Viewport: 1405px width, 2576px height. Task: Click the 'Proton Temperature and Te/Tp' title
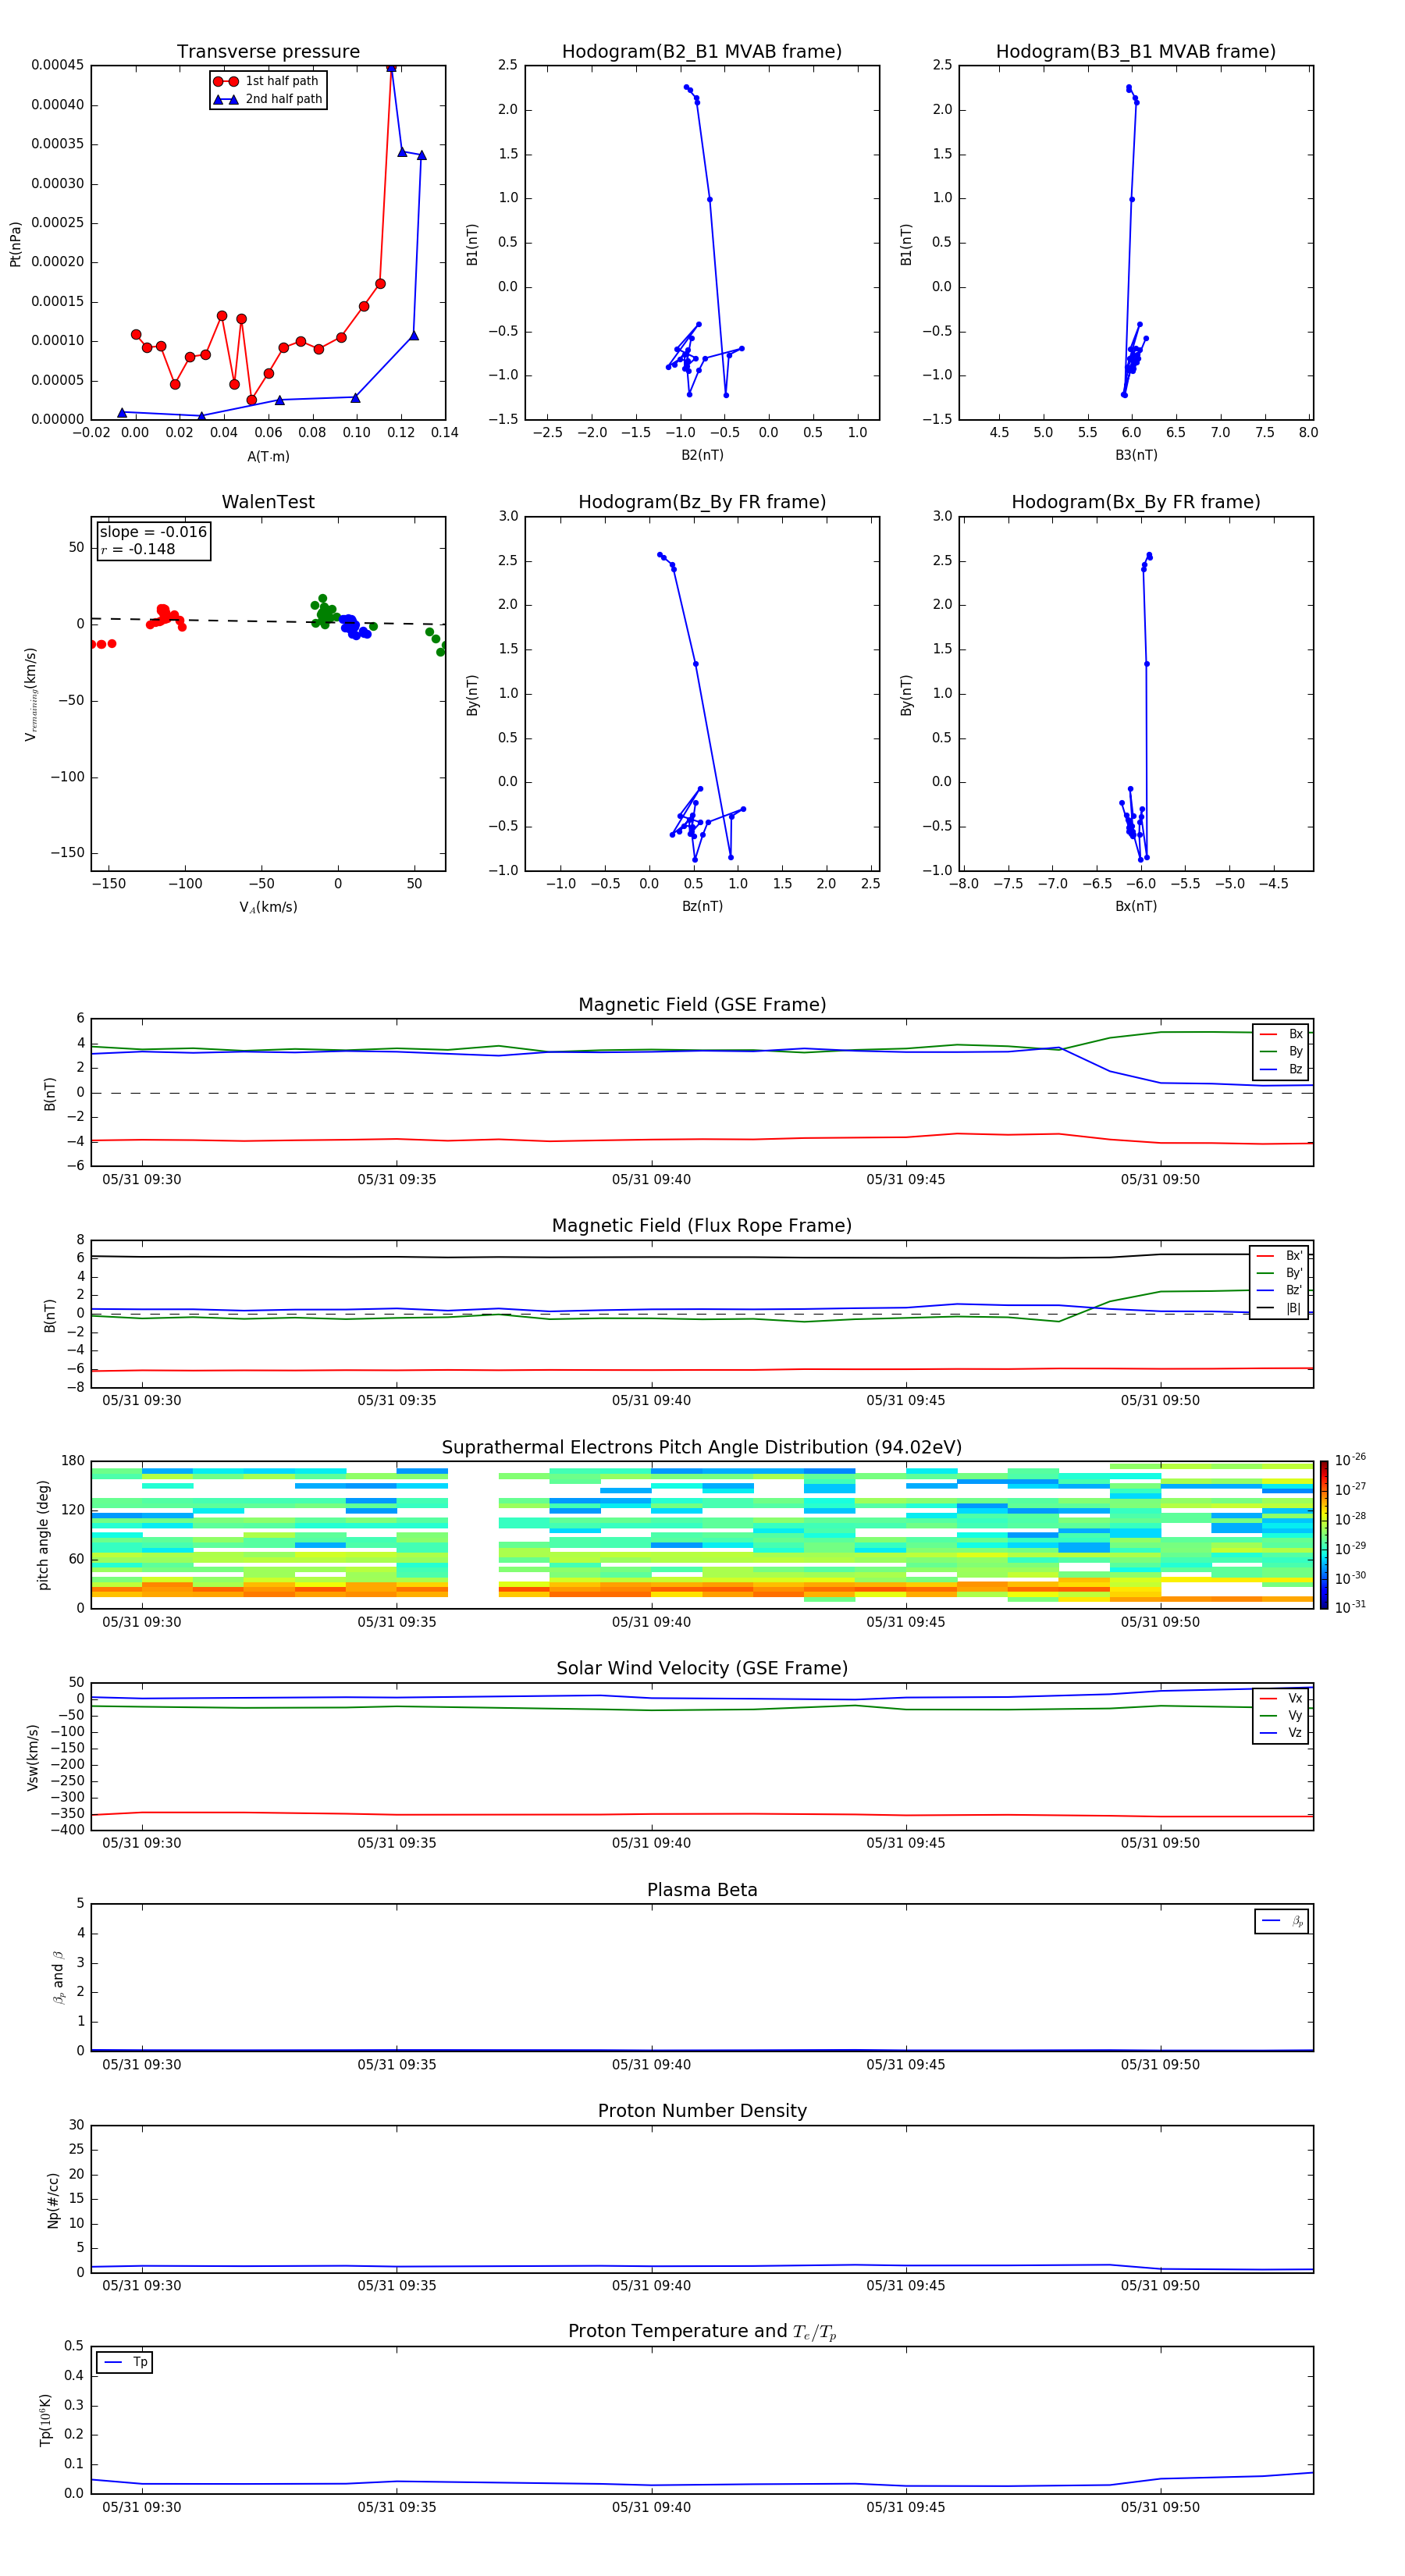pyautogui.click(x=702, y=2331)
